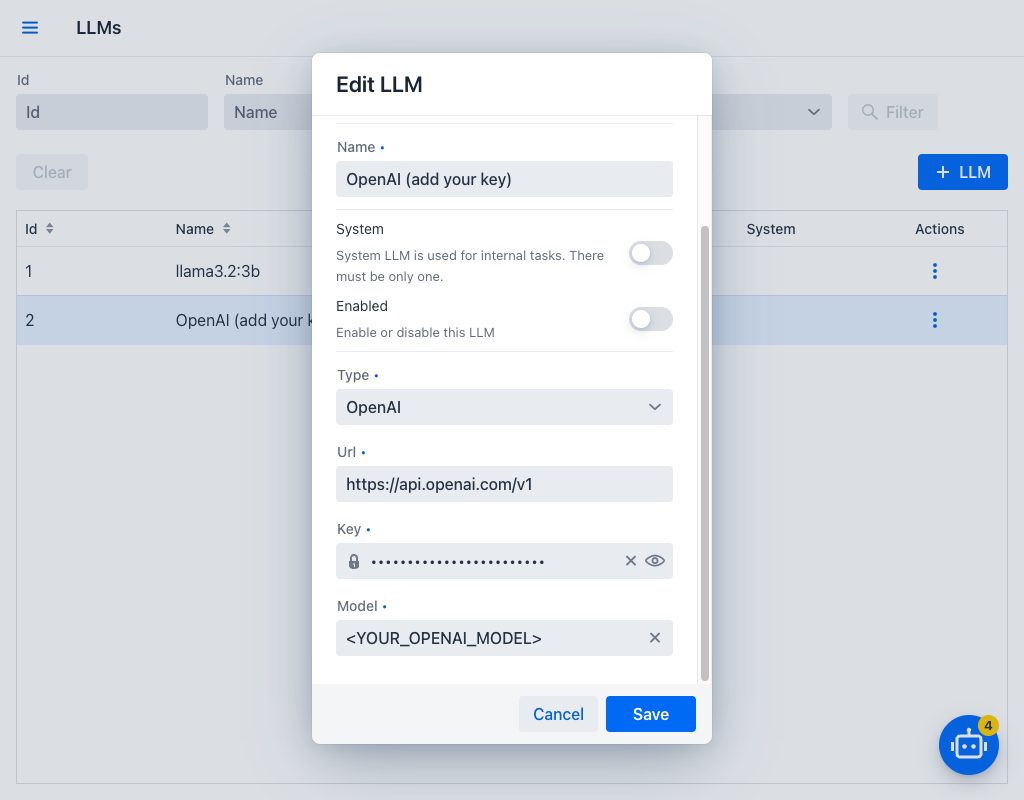Enable this LLM with the Enabled switch
The height and width of the screenshot is (800, 1024).
650,319
